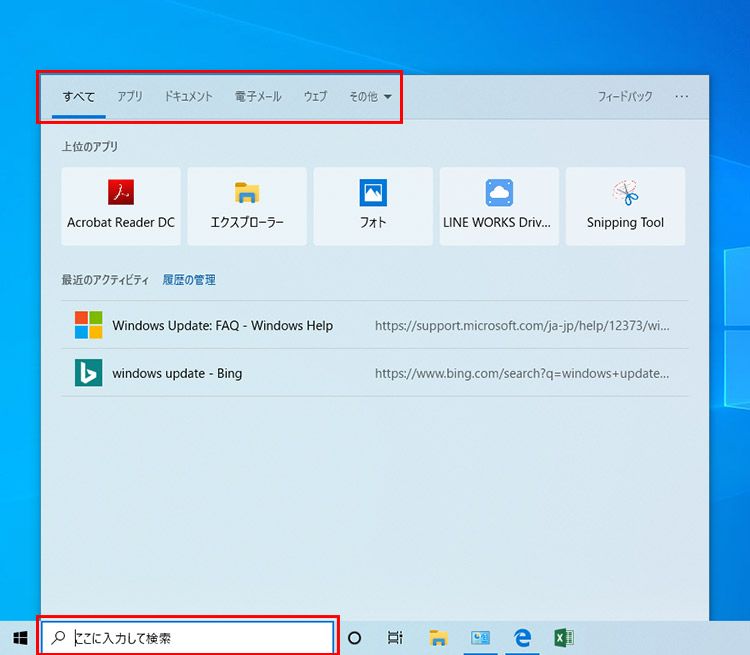Open File Explorer from the taskbar

coord(438,637)
